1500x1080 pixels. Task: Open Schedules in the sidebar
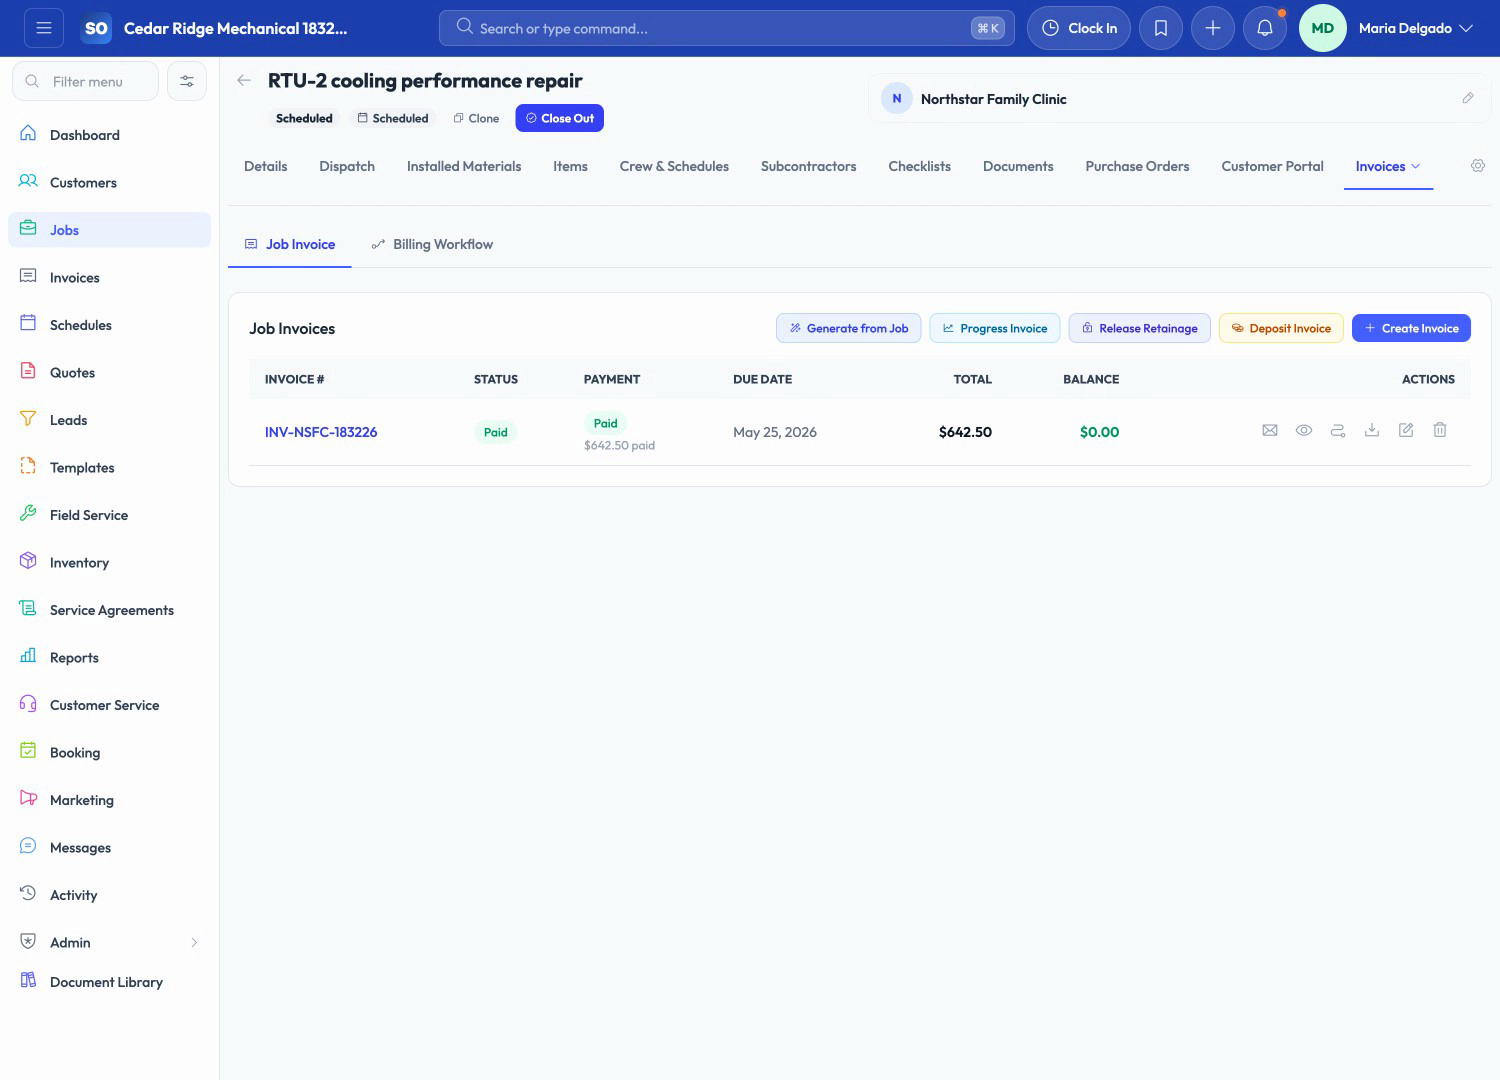tap(109, 325)
